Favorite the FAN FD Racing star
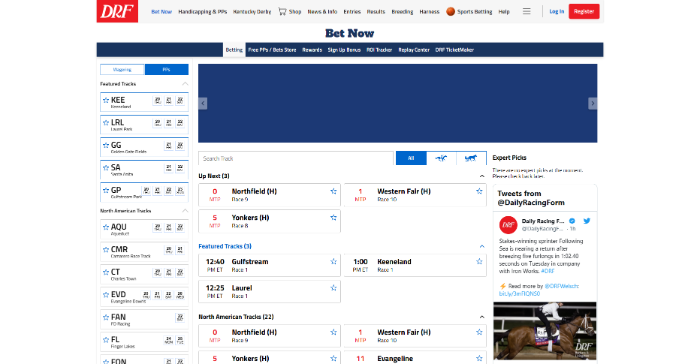The height and width of the screenshot is (364, 700). (x=106, y=317)
